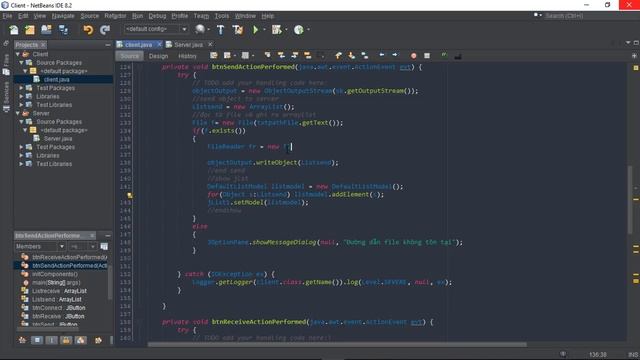Open the Run Project dropdown arrow

click(x=264, y=30)
